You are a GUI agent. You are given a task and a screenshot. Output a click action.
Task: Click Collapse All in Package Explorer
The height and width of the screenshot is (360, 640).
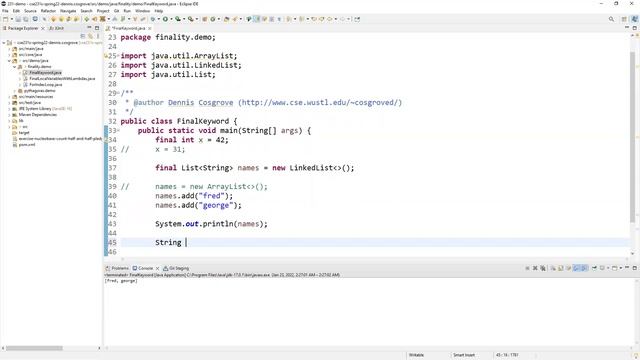[82, 36]
